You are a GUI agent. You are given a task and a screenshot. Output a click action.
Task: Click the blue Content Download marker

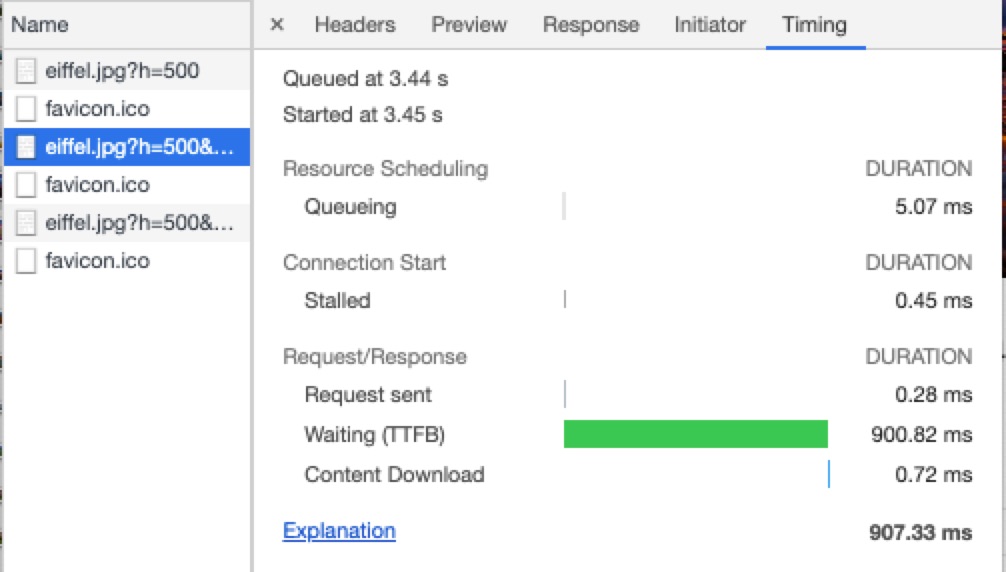click(x=829, y=474)
